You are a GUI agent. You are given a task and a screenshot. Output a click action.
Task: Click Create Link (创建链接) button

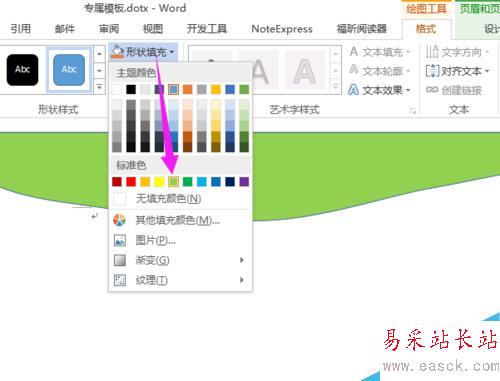click(x=454, y=90)
